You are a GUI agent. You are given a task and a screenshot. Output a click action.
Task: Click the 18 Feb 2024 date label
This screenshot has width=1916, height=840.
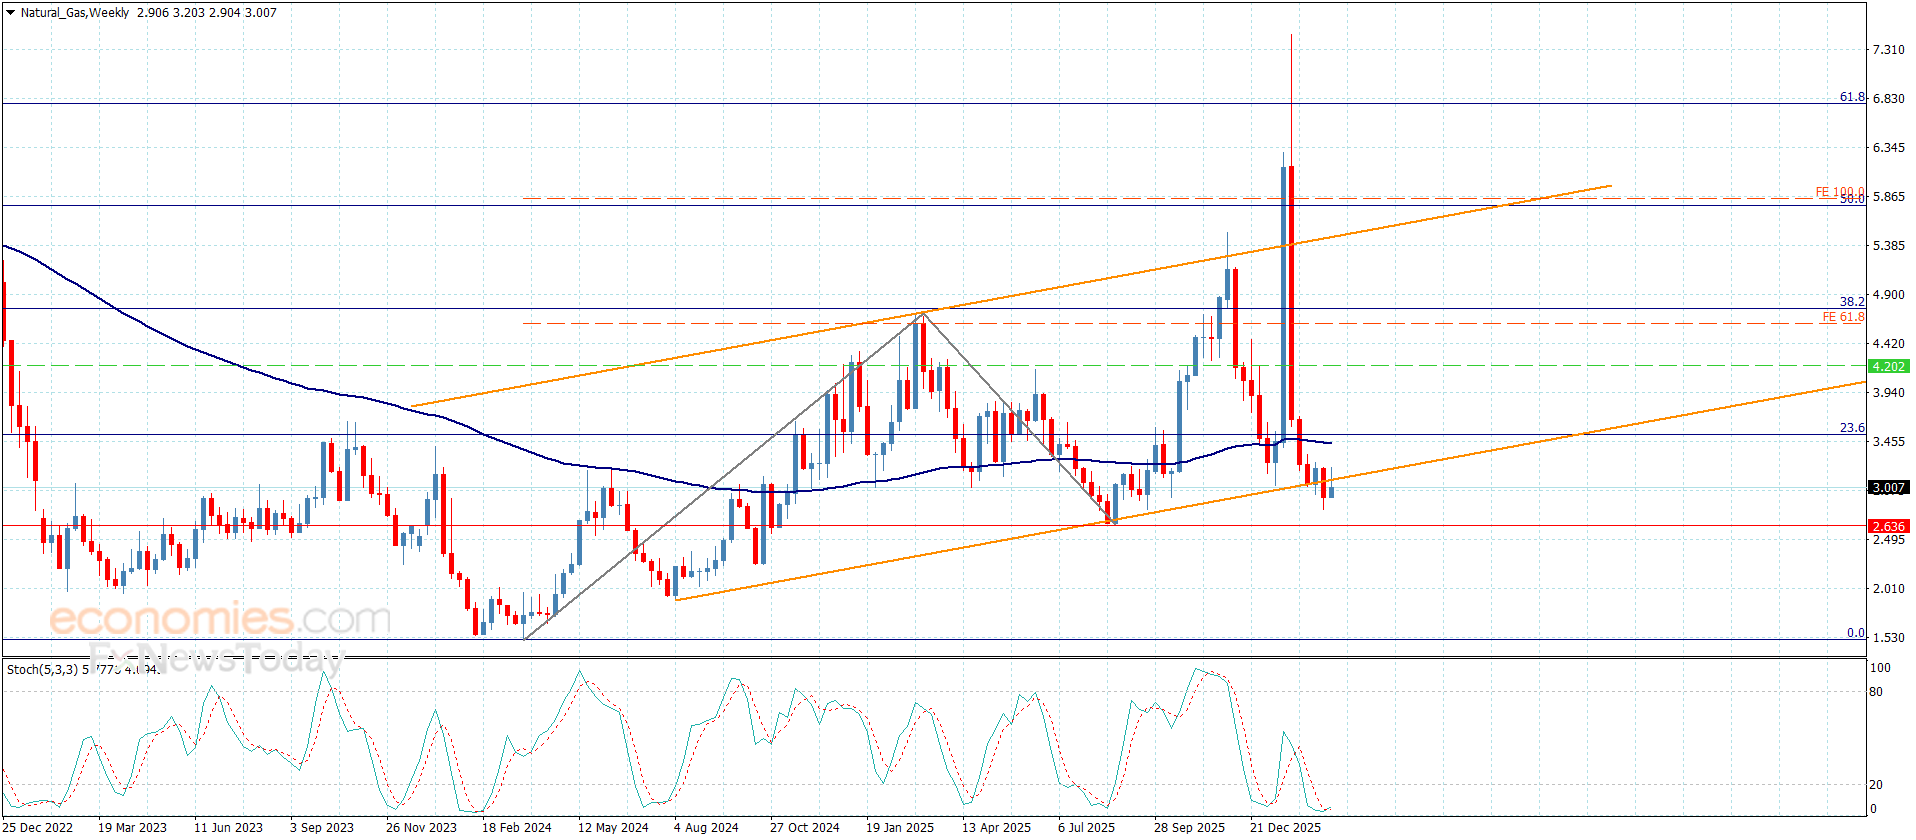coord(516,827)
